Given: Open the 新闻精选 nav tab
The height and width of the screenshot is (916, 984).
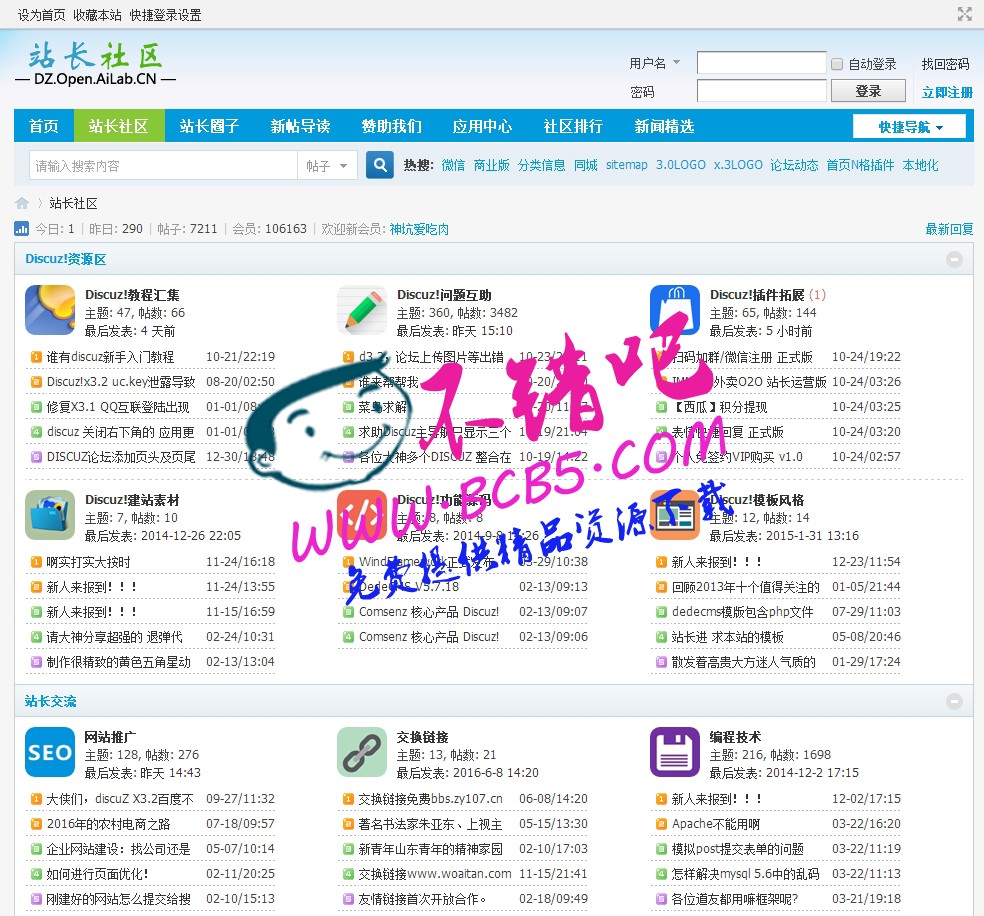Looking at the screenshot, I should point(665,126).
